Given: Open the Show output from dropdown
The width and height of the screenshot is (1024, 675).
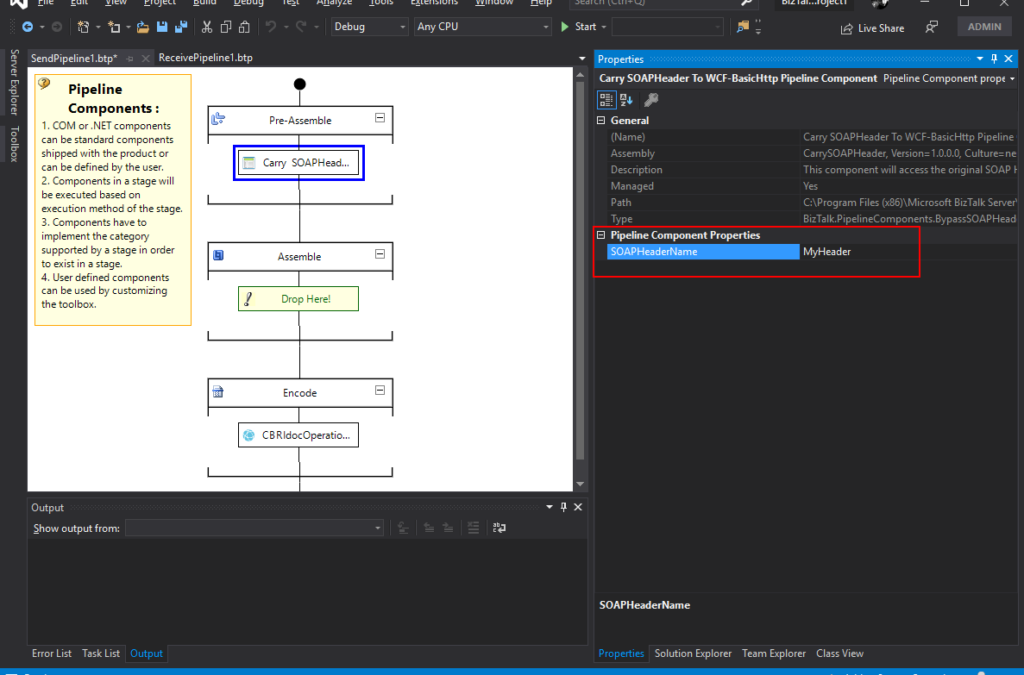Looking at the screenshot, I should point(254,528).
